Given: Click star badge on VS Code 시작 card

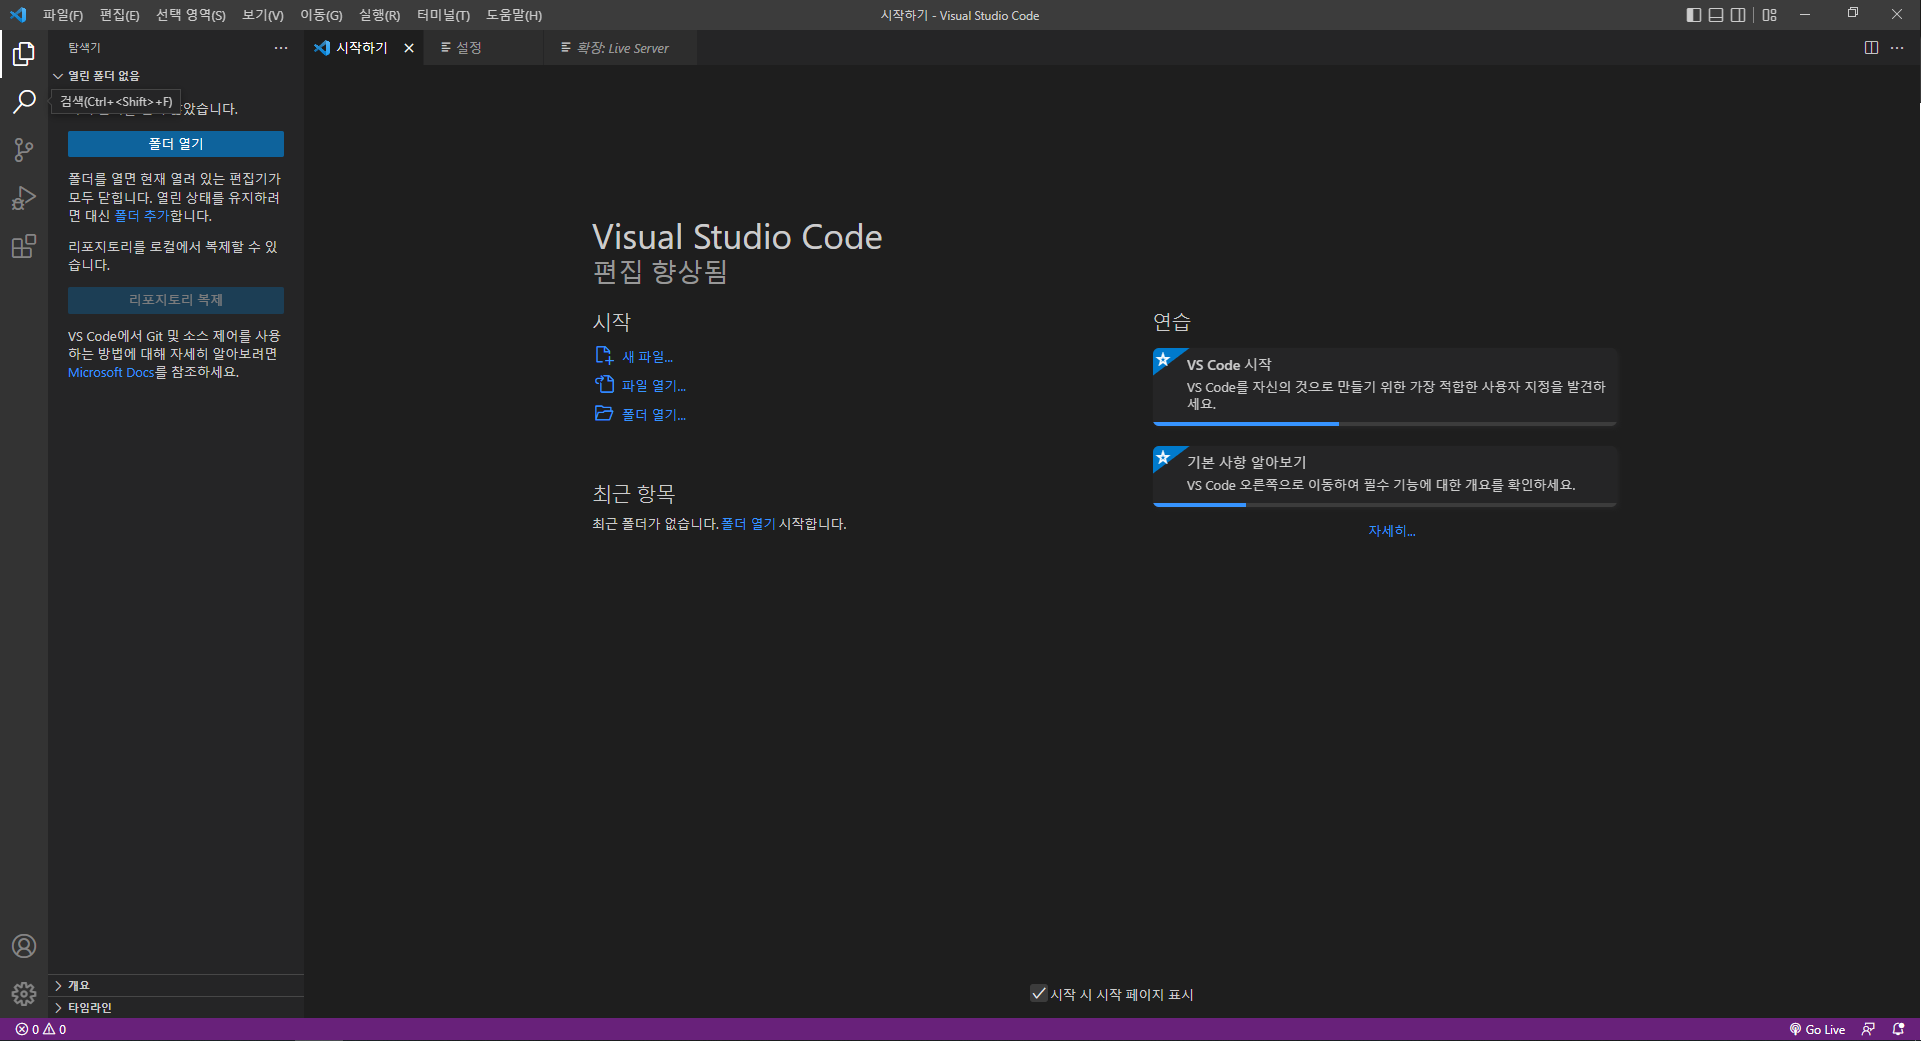Looking at the screenshot, I should tap(1164, 360).
